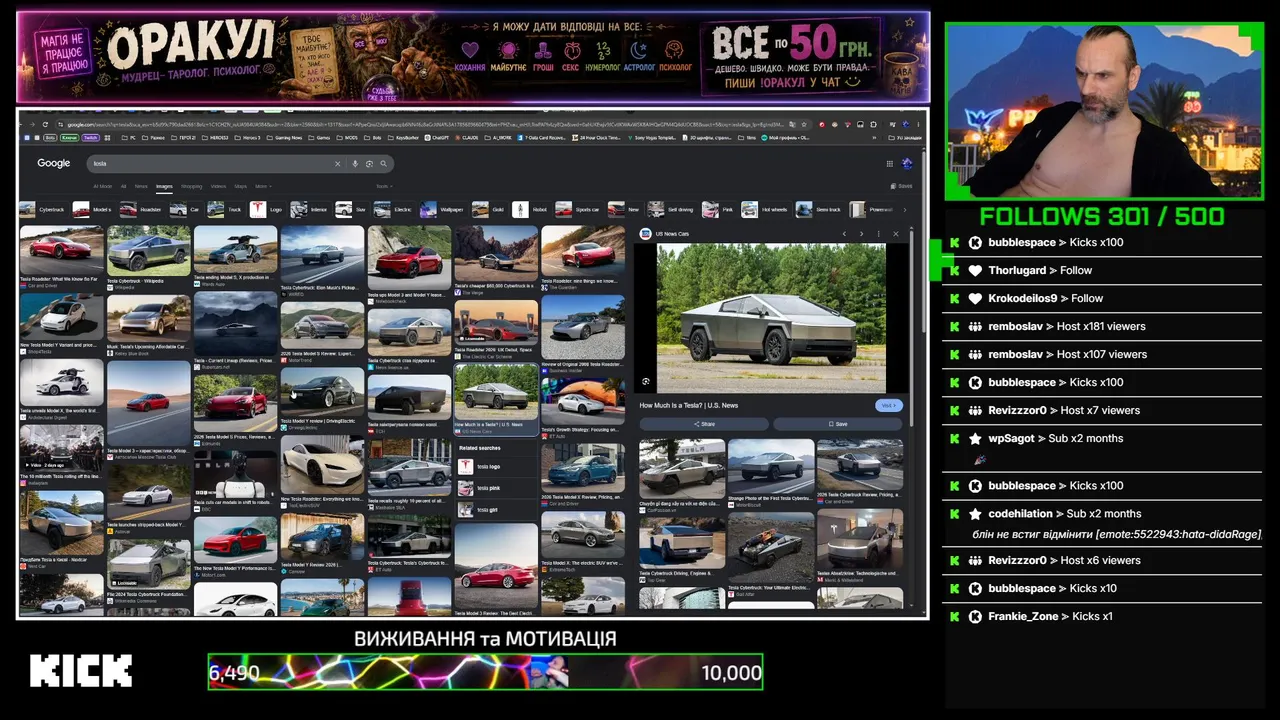
Task: Switch to the All results tab
Action: (x=124, y=186)
